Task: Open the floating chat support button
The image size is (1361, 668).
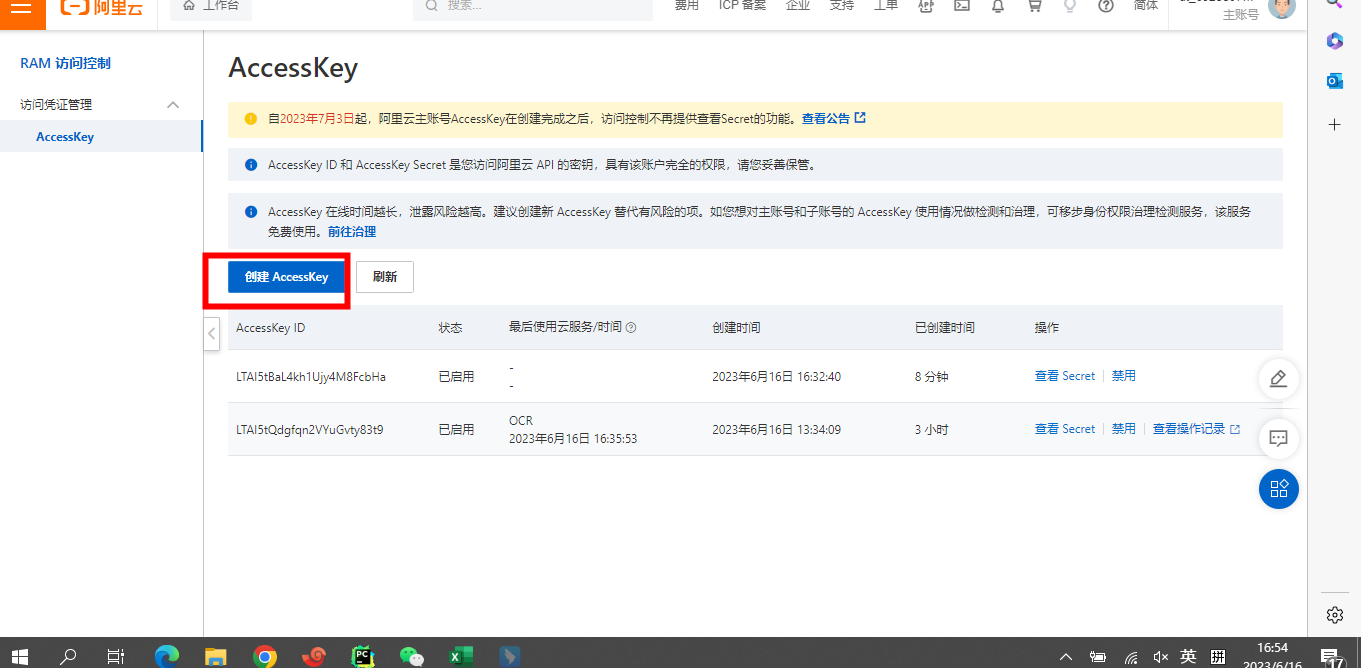Action: tap(1278, 437)
